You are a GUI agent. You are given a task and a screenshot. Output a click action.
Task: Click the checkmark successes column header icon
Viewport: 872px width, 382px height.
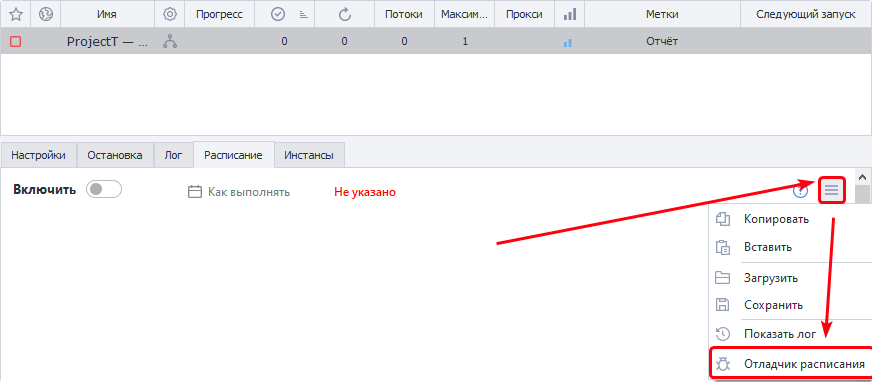[x=278, y=15]
